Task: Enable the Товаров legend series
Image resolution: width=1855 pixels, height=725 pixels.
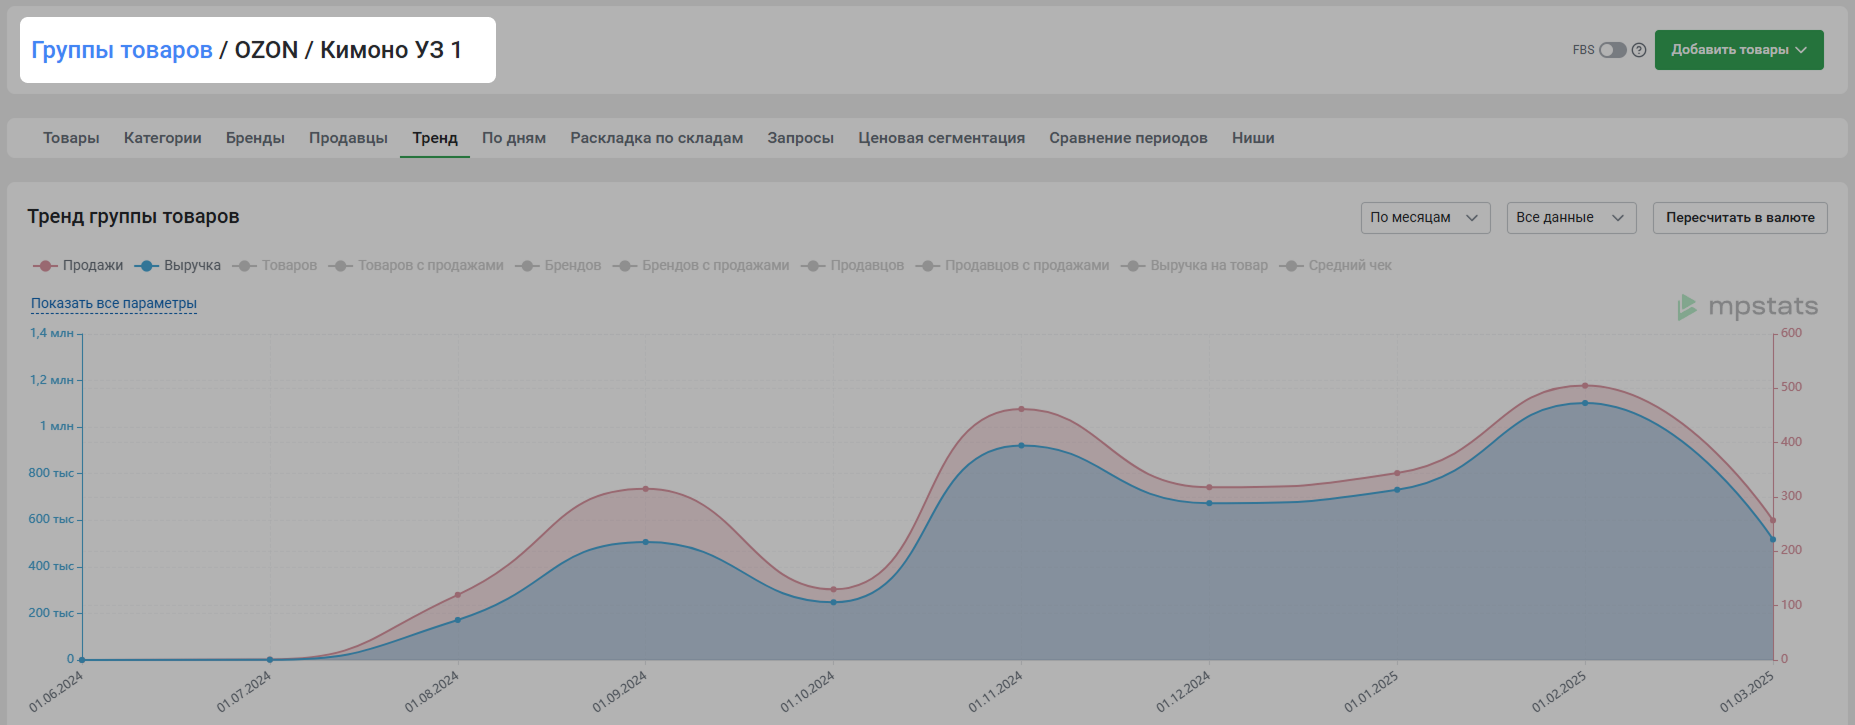Action: [x=275, y=265]
